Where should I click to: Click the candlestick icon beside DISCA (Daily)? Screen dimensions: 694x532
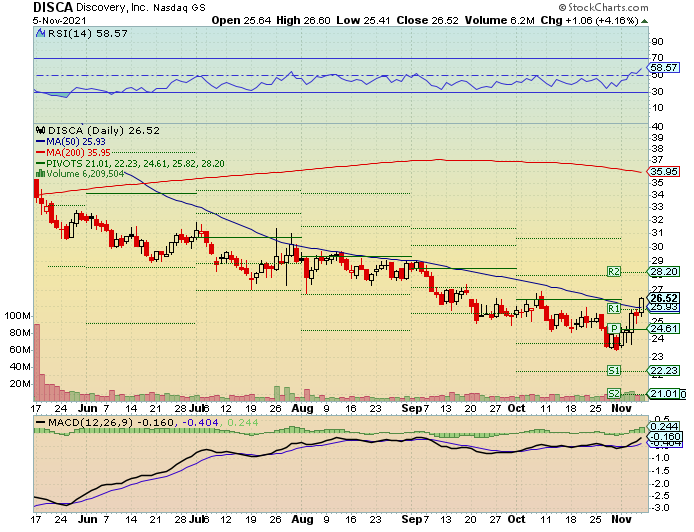(41, 131)
